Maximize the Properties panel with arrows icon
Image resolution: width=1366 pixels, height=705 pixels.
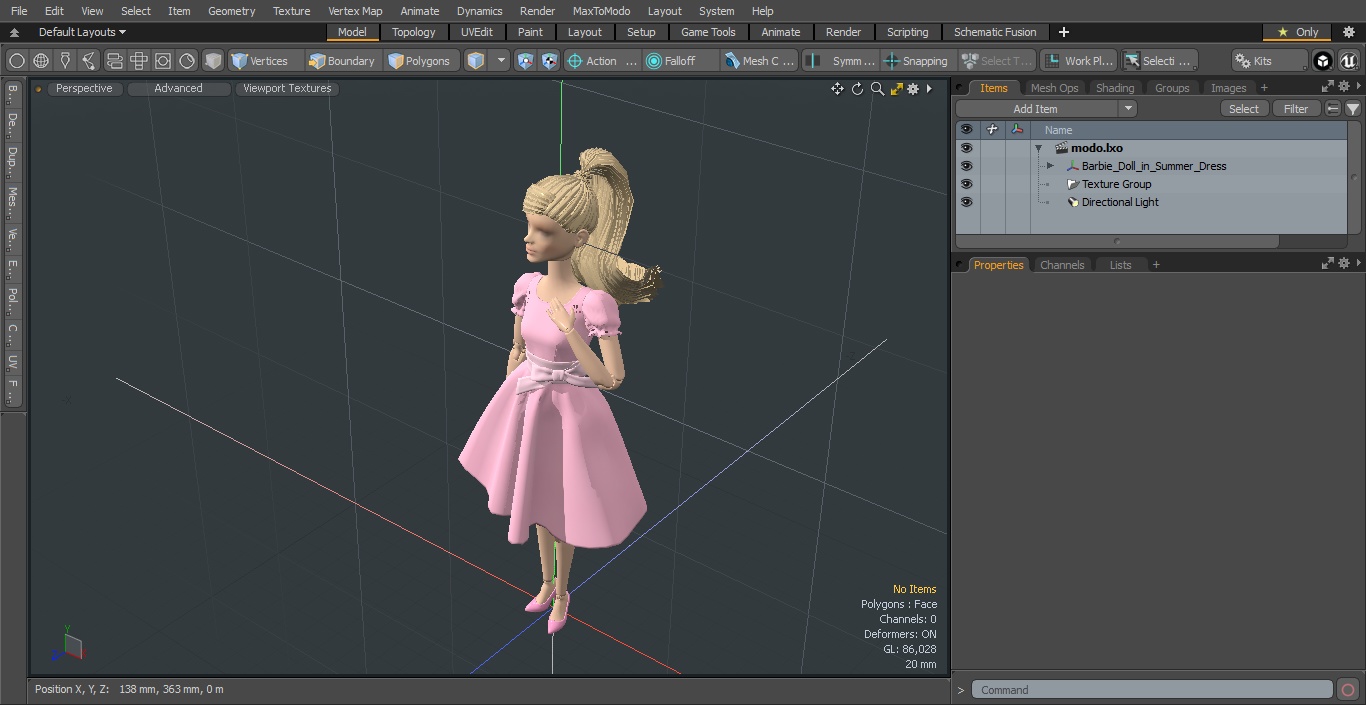tap(1328, 264)
